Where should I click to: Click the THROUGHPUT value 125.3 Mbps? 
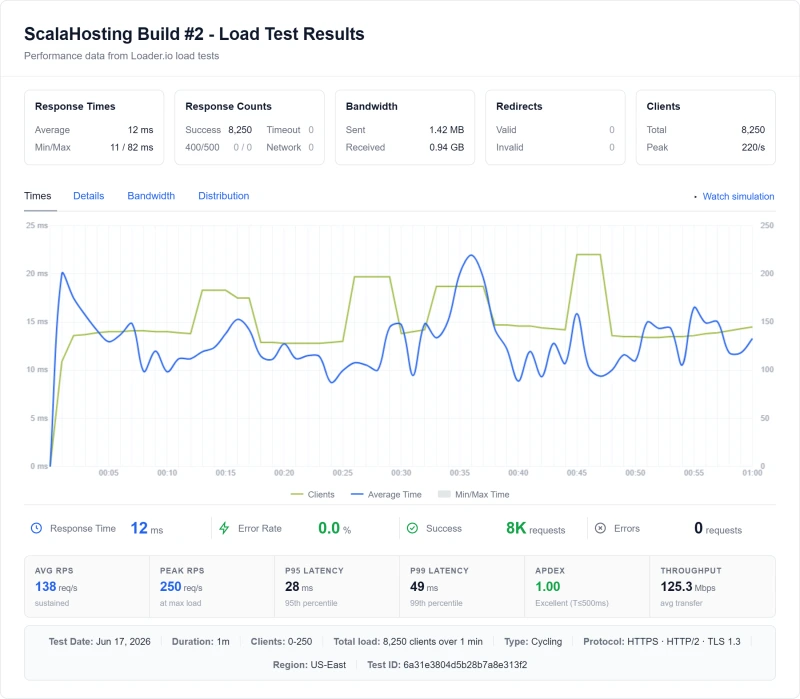tap(688, 587)
